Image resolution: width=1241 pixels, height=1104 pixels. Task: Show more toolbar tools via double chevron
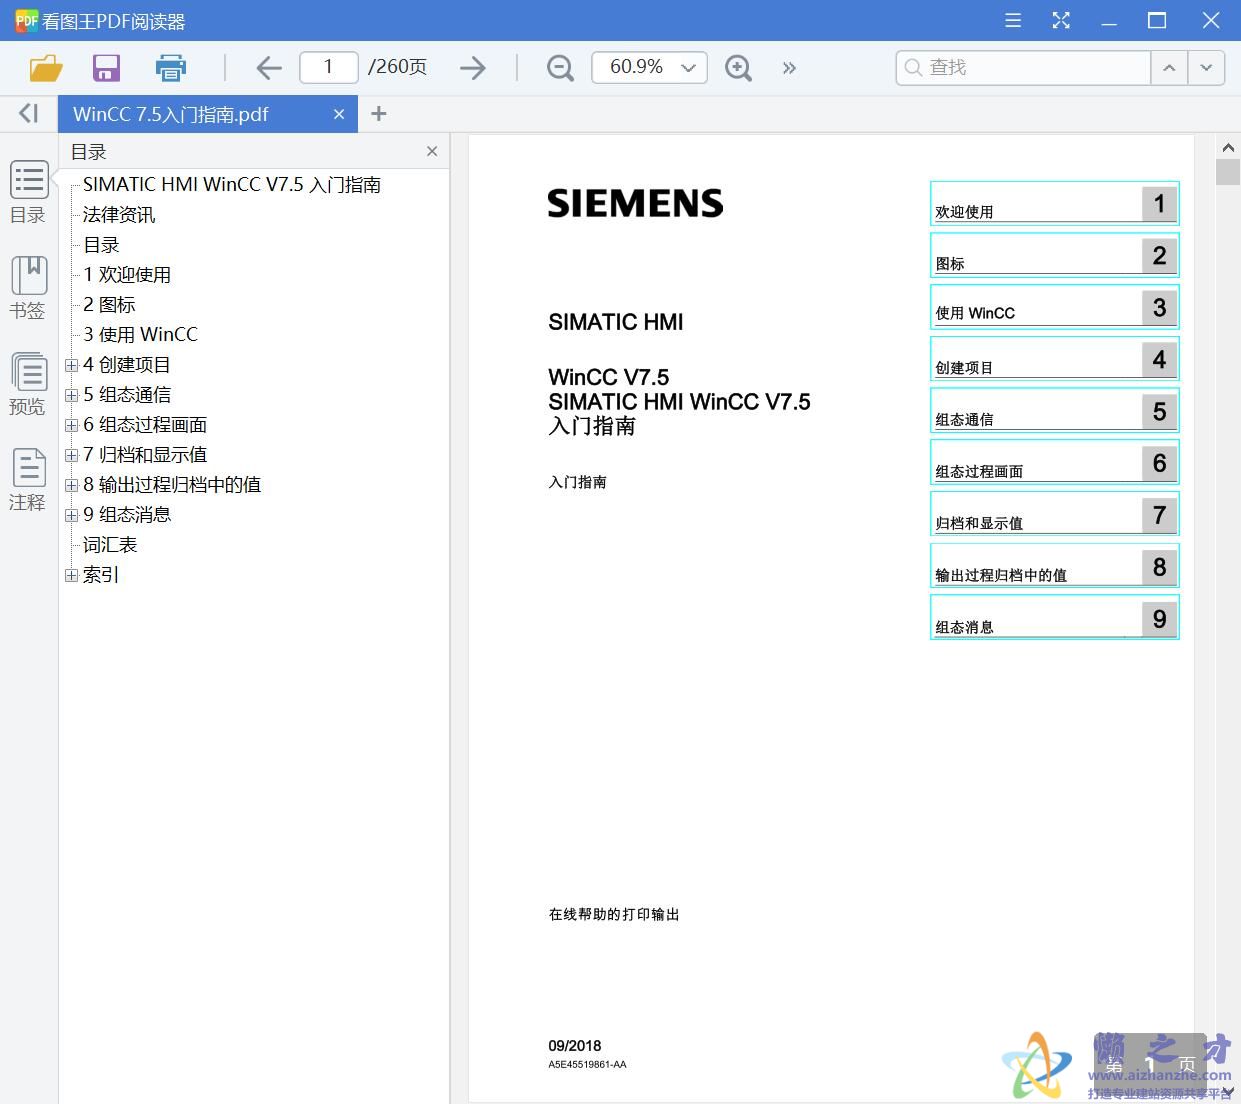pyautogui.click(x=789, y=68)
